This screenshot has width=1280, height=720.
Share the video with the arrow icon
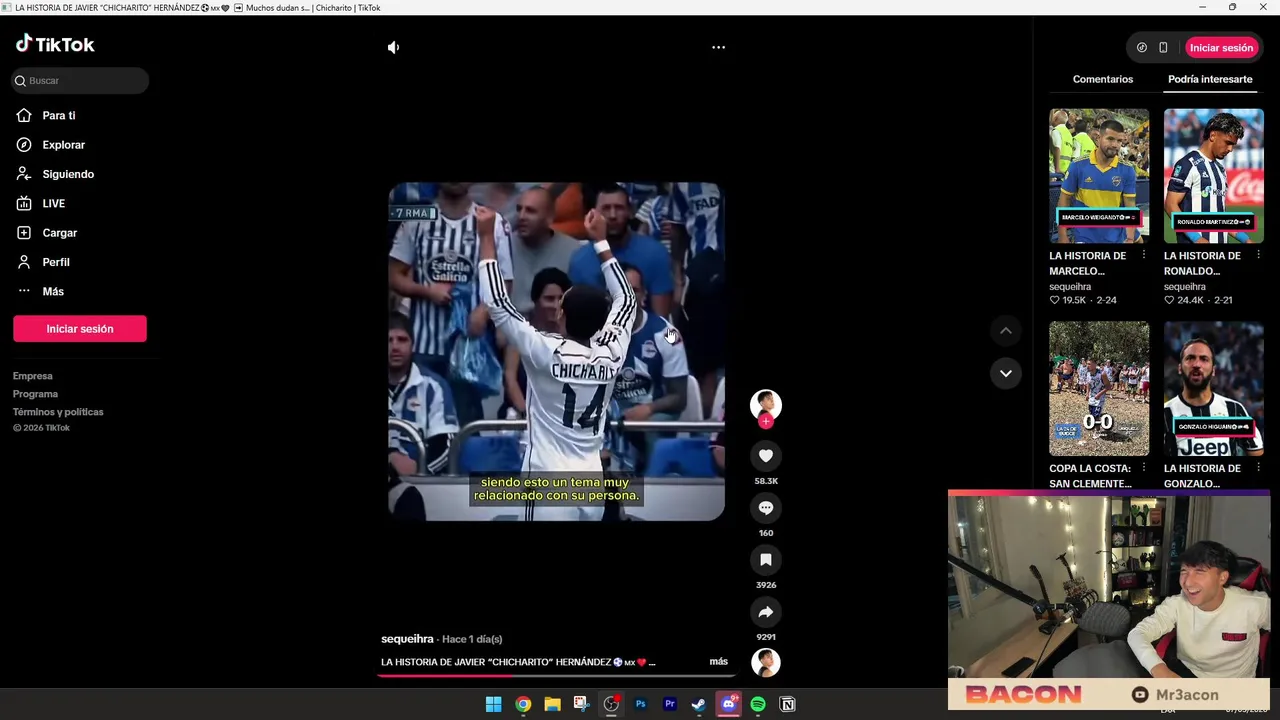[766, 612]
